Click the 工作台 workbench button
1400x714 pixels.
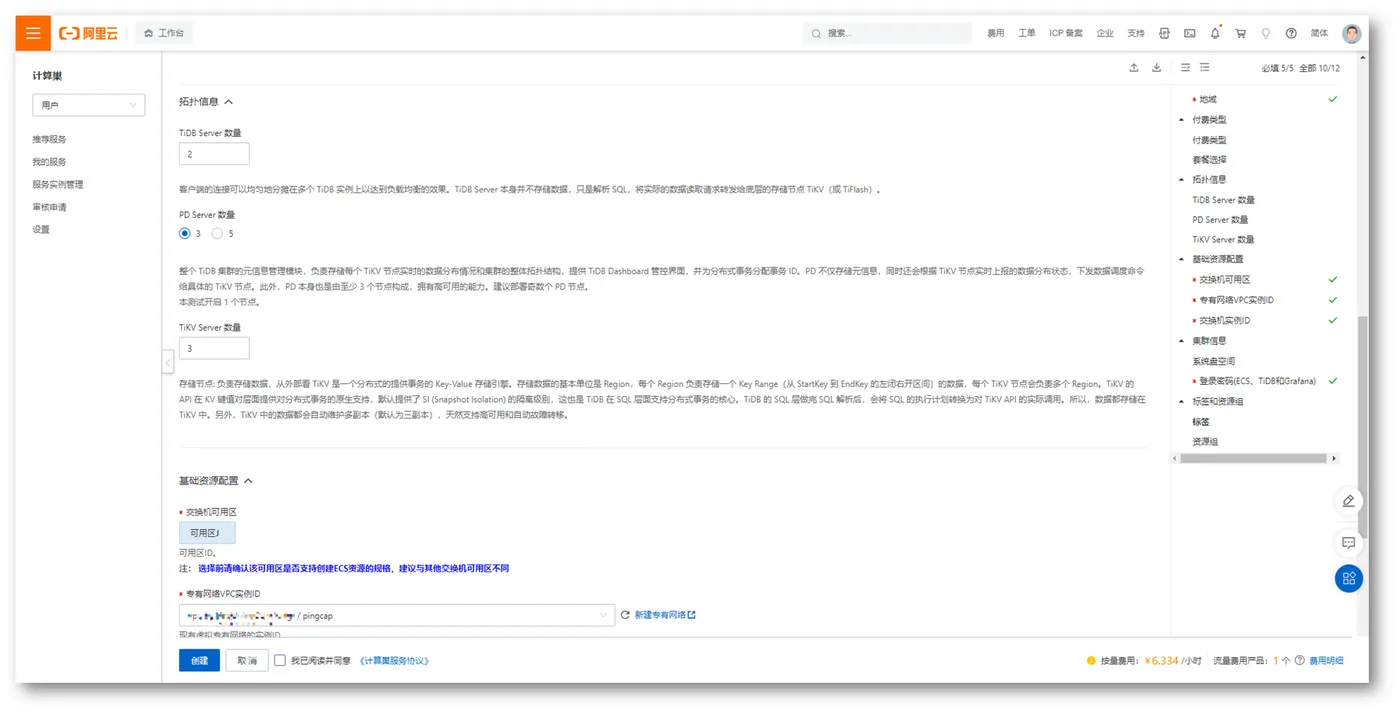164,33
